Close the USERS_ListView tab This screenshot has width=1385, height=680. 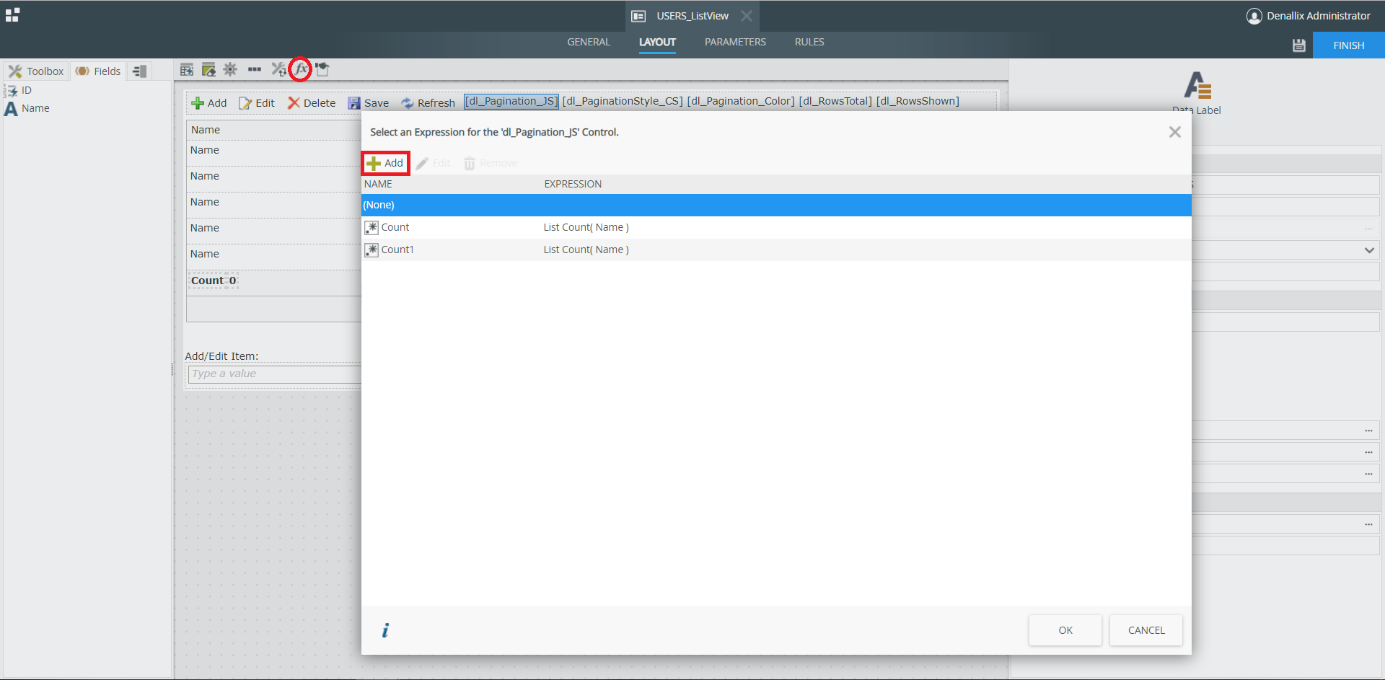coord(746,16)
